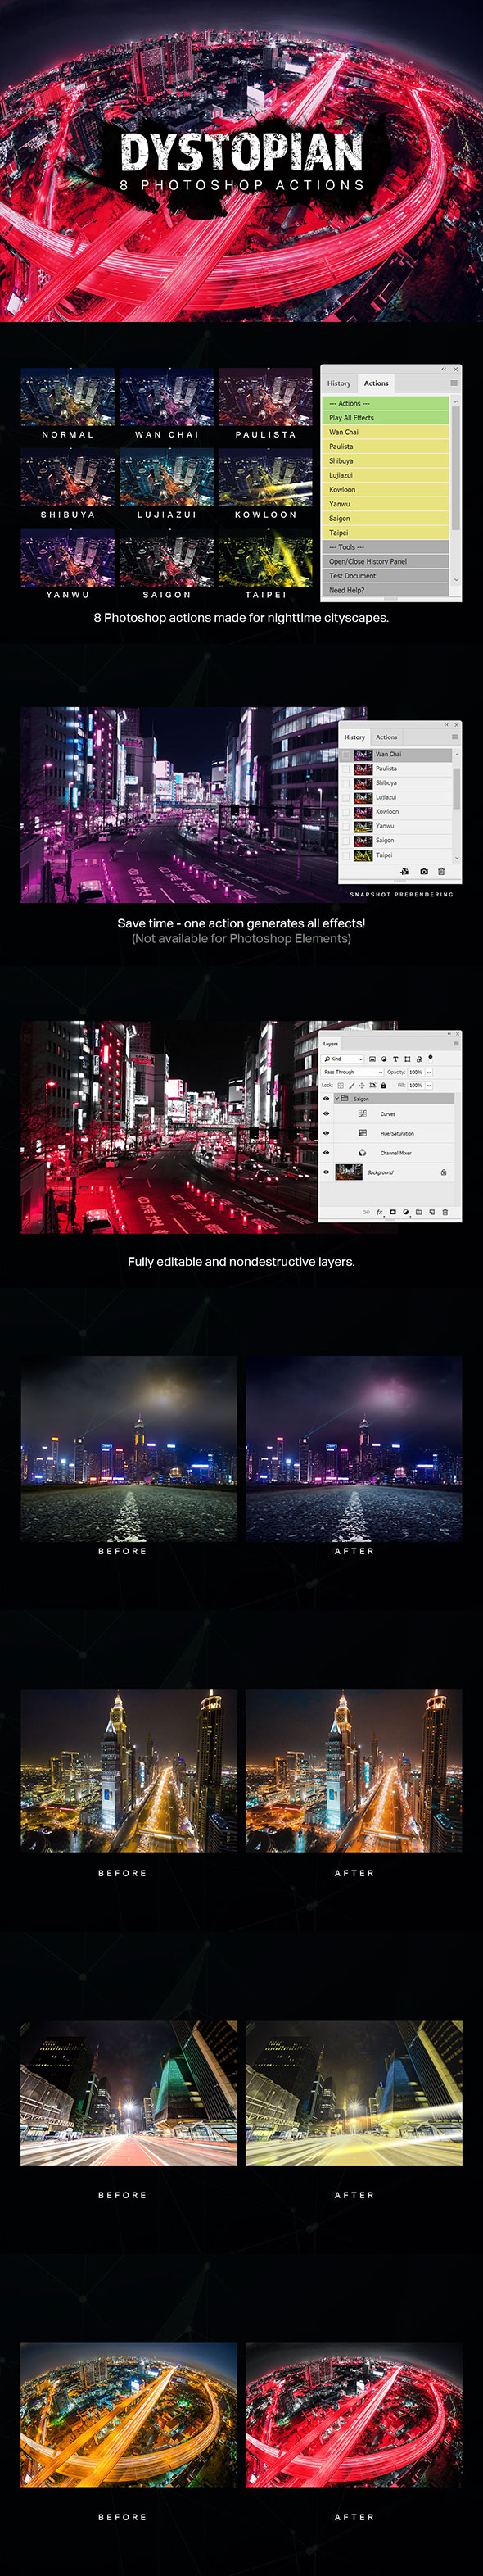Viewport: 483px width, 2576px height.
Task: Hide the Channel Mixer layer
Action: coord(326,1153)
